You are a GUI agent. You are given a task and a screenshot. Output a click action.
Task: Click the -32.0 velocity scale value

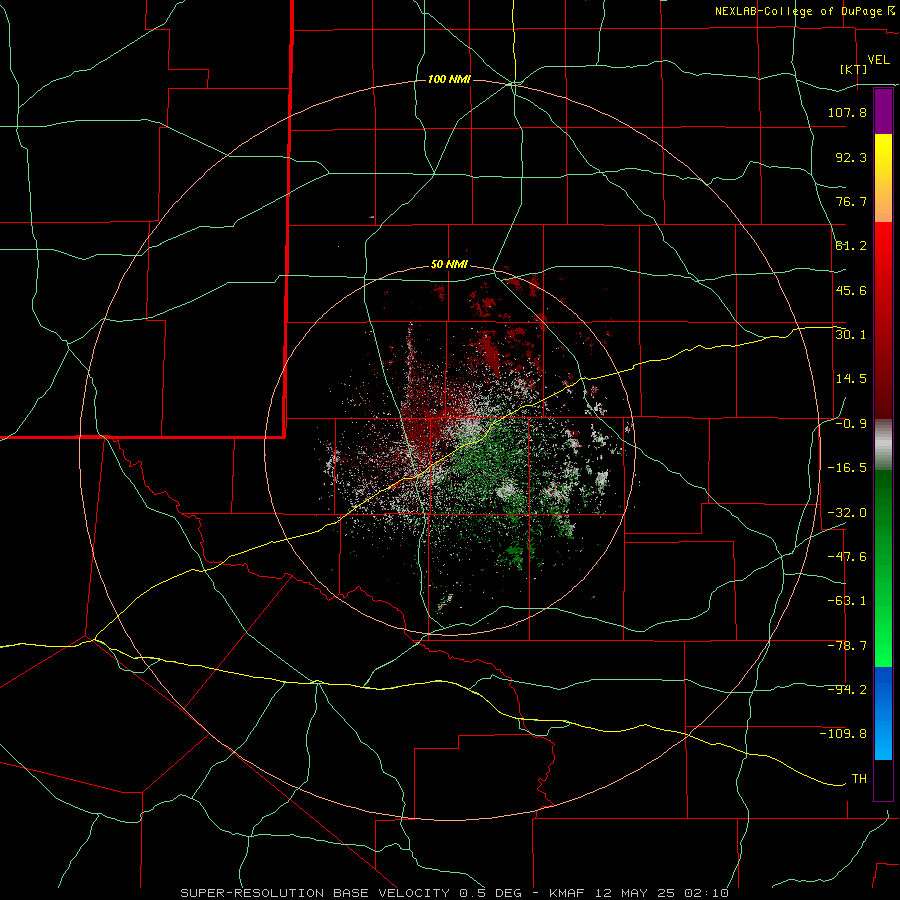tap(847, 513)
